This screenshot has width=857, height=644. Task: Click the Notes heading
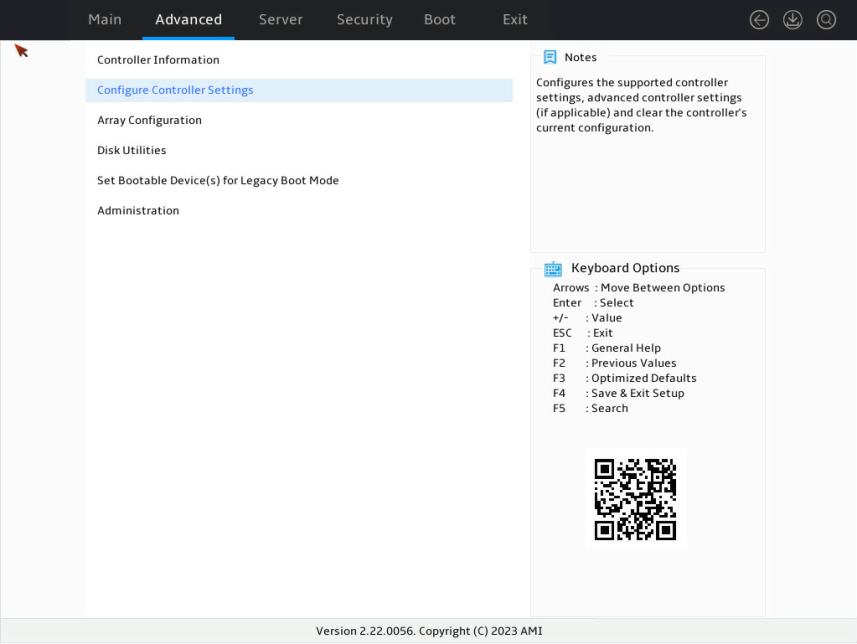click(x=580, y=57)
